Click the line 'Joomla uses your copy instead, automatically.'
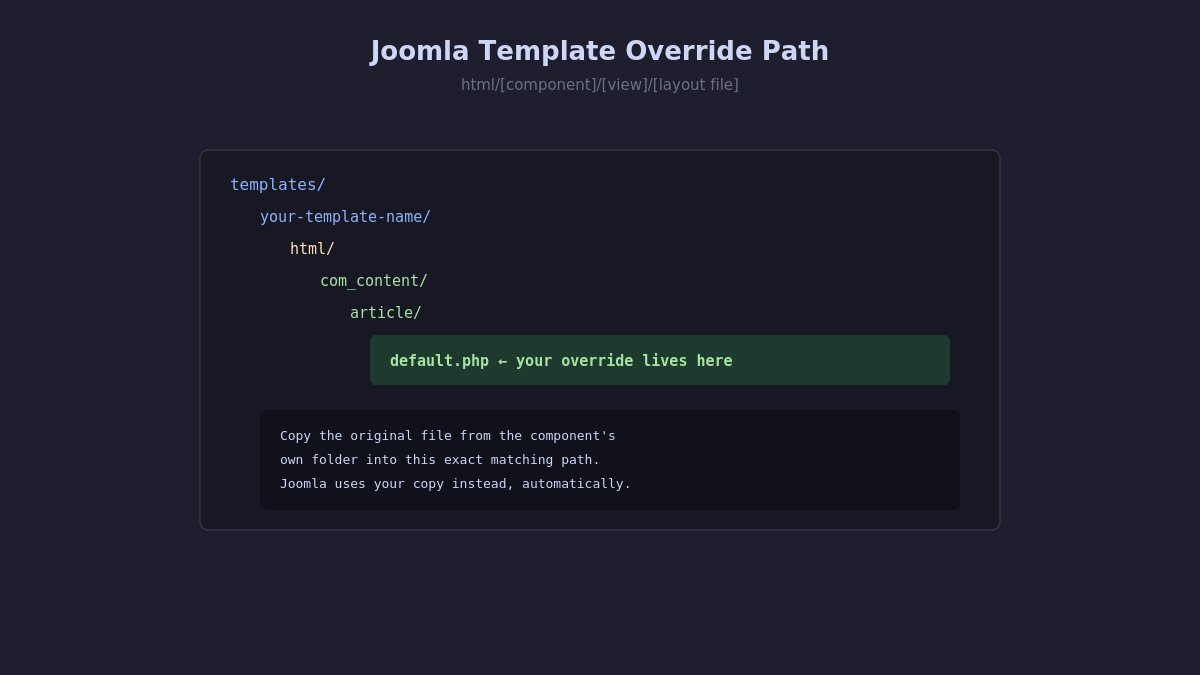 coord(456,483)
